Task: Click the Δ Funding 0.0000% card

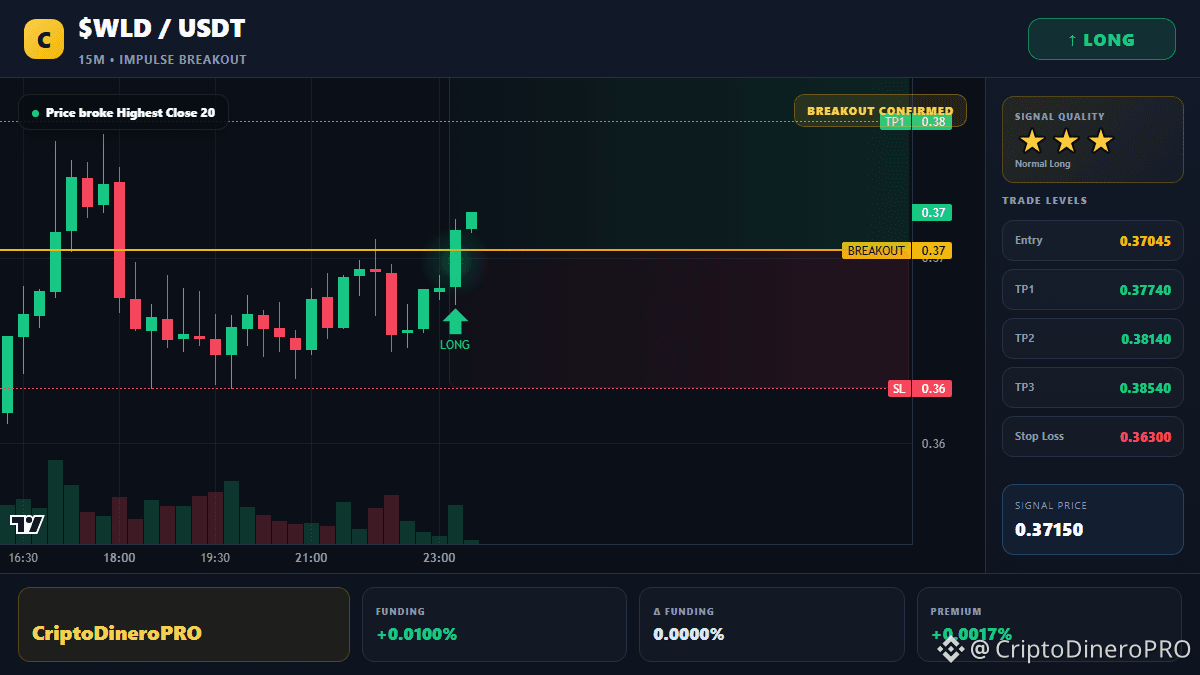Action: coord(772,625)
